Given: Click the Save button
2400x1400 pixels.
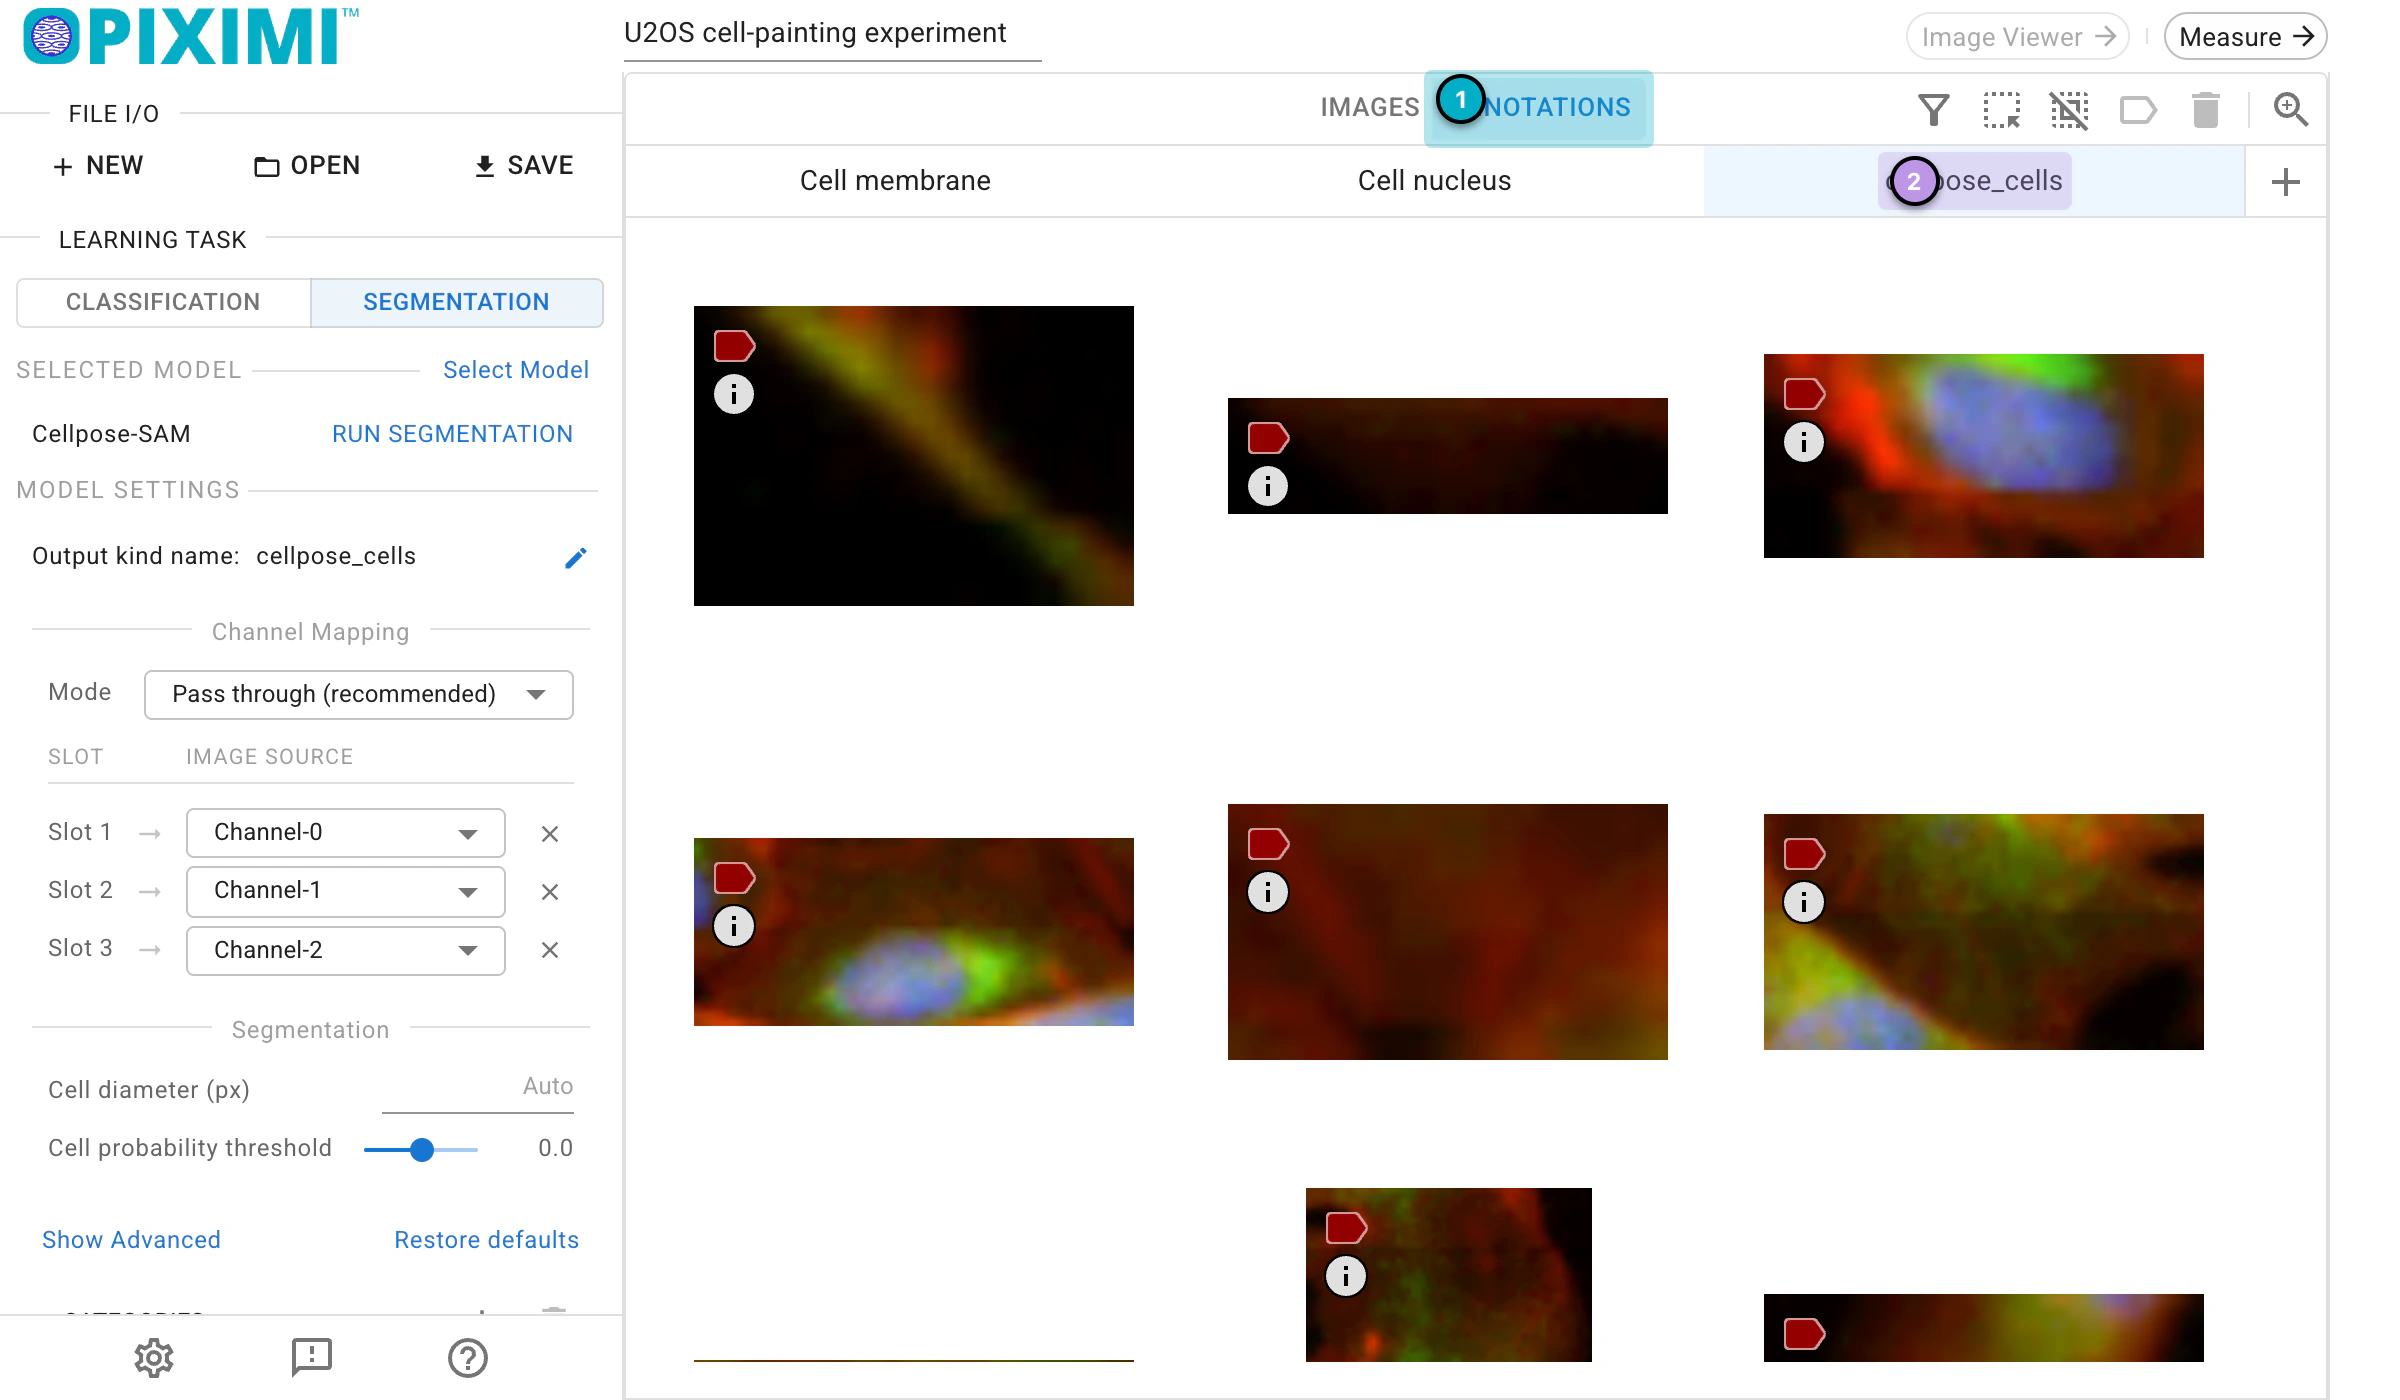Looking at the screenshot, I should pyautogui.click(x=523, y=165).
